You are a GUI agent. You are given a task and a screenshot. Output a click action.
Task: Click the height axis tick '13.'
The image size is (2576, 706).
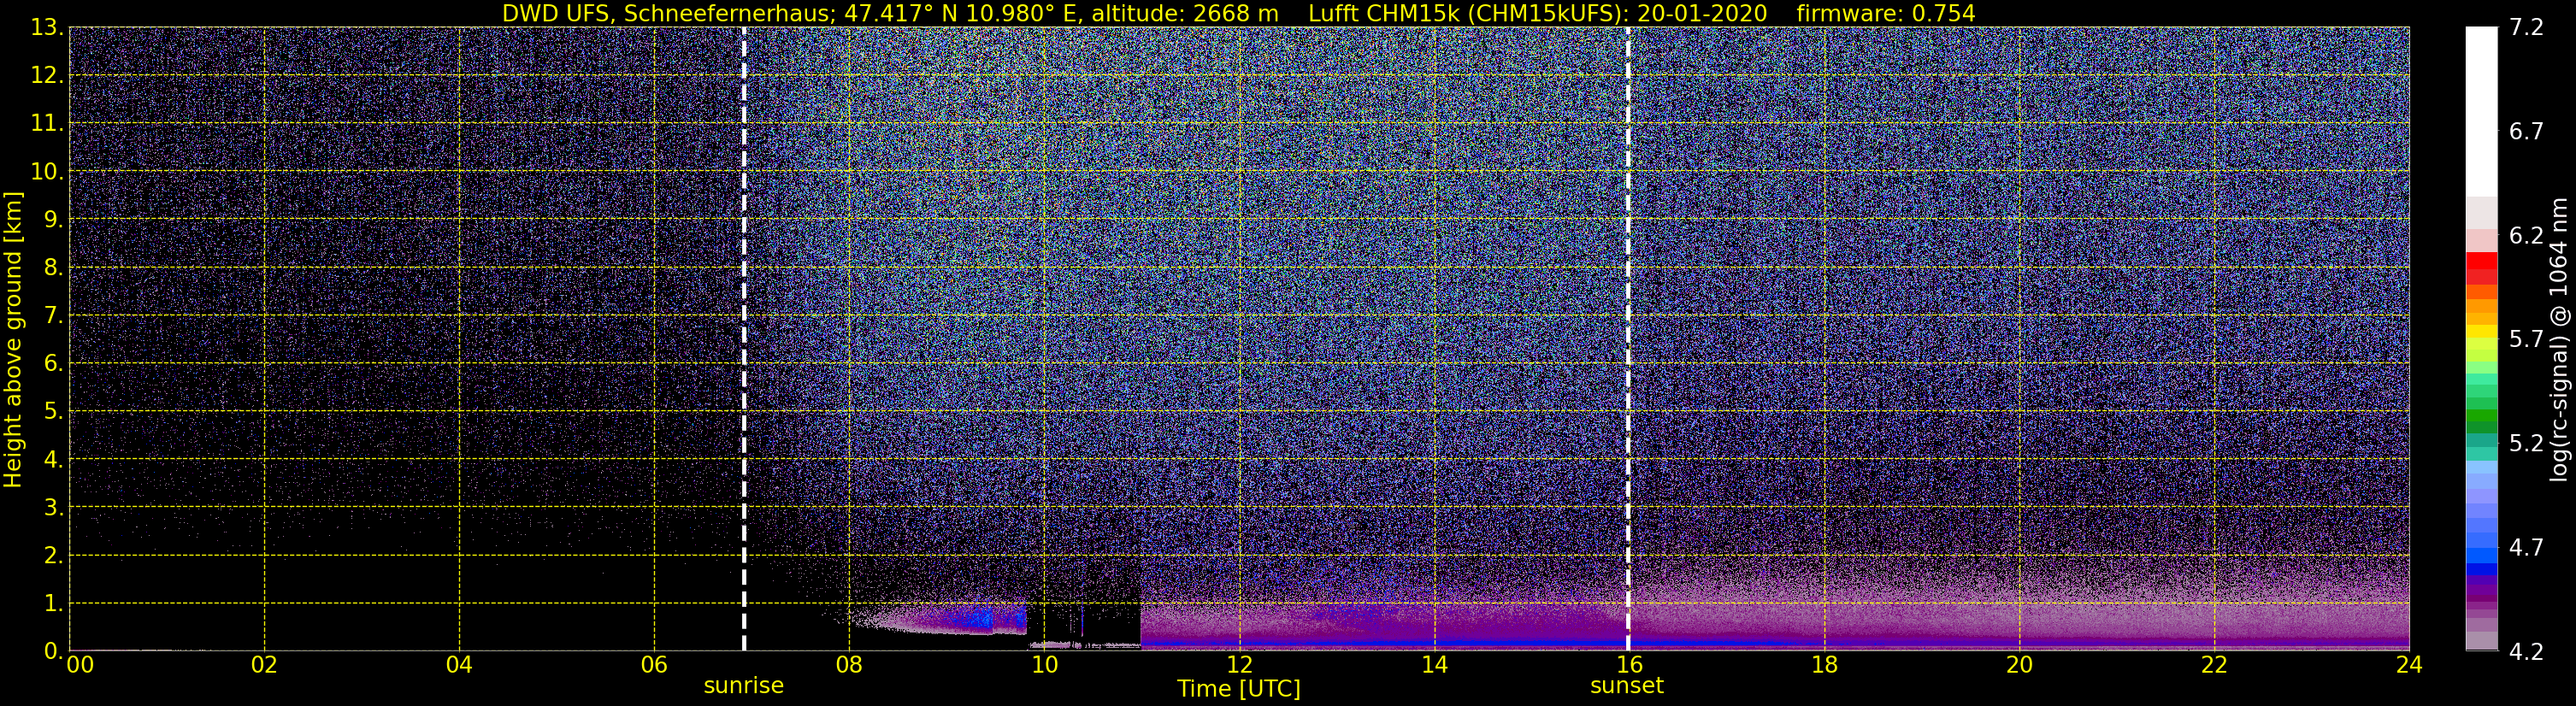[x=47, y=28]
